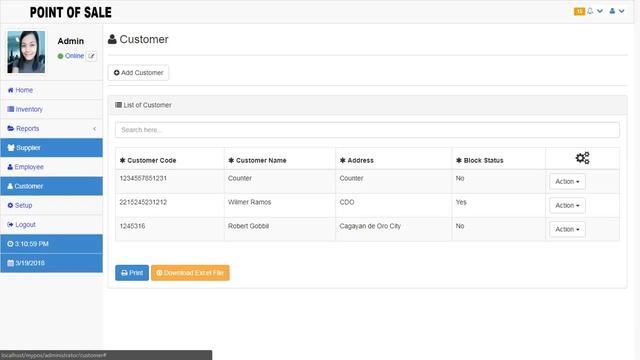Click the clock time tile
This screenshot has height=360, width=640.
[51, 244]
